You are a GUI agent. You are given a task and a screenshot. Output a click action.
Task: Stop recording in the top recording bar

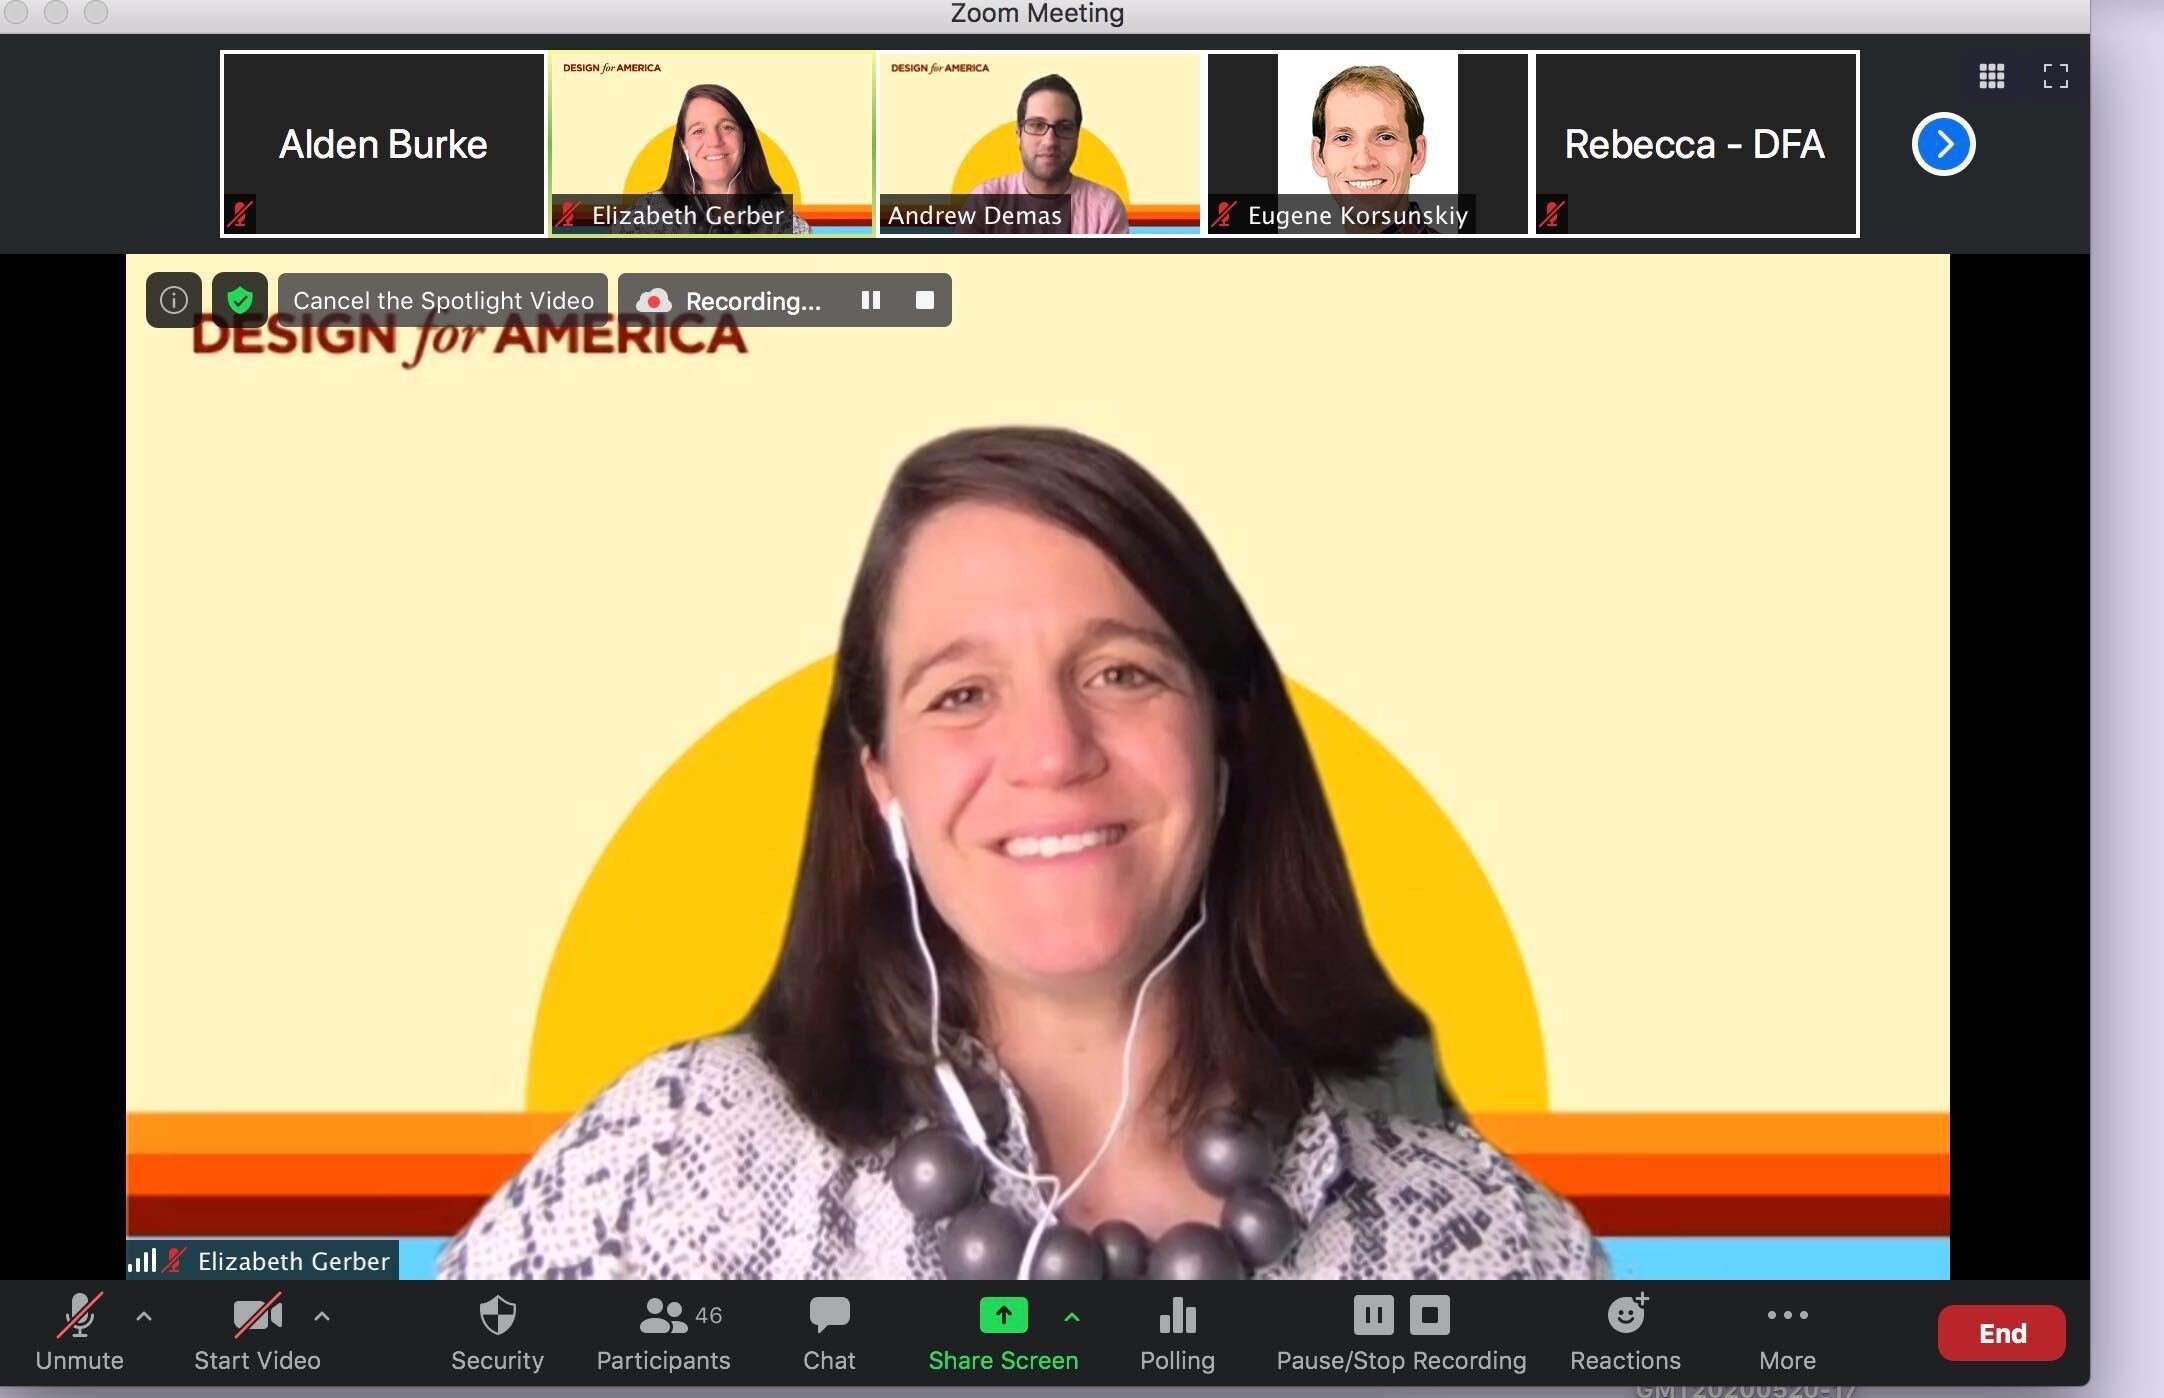point(925,300)
